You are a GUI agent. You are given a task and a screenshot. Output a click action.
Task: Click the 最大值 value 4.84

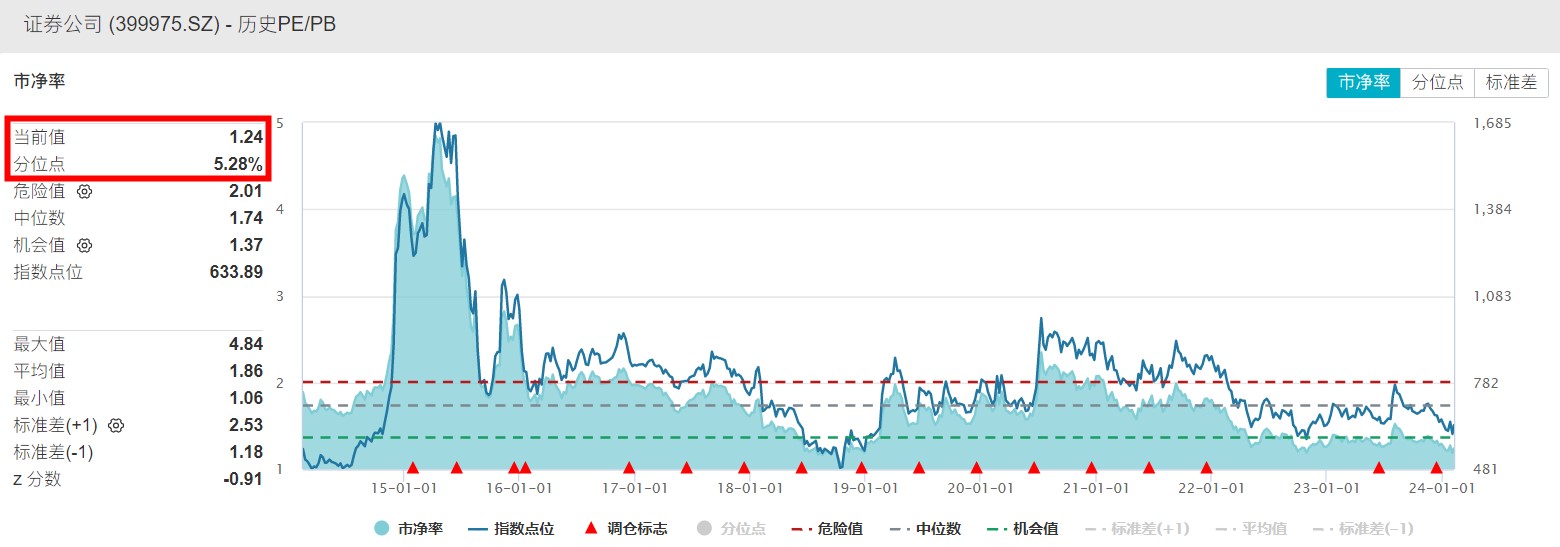246,344
